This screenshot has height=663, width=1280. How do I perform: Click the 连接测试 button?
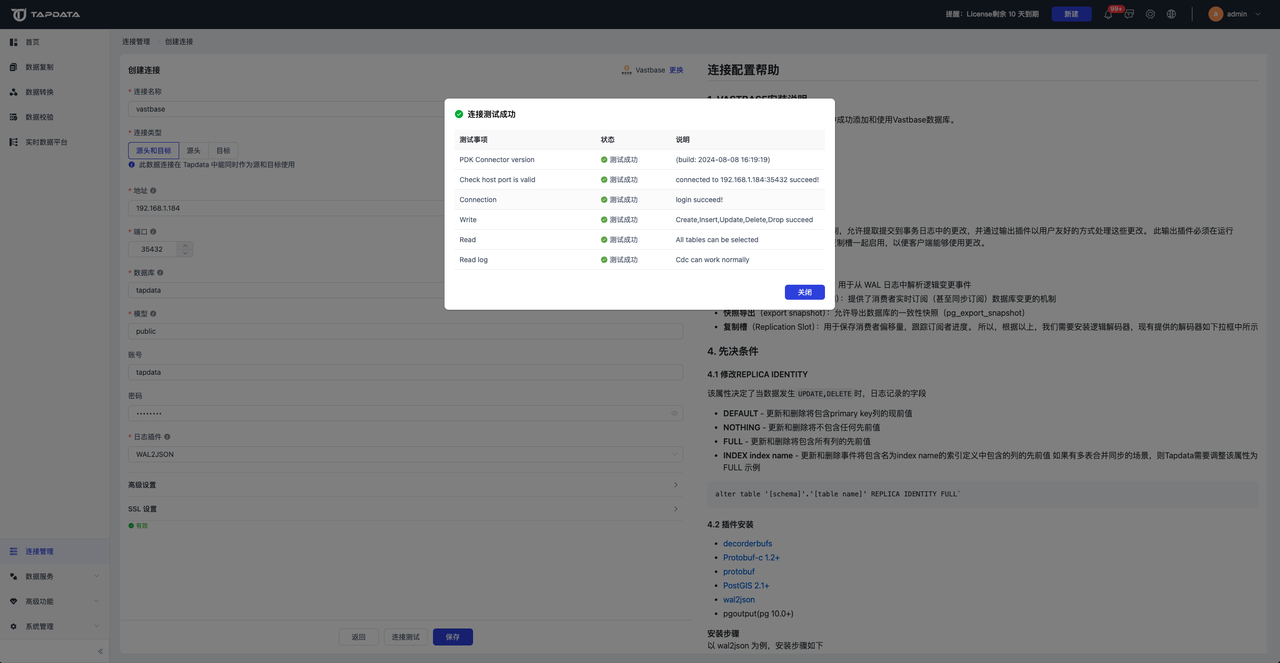click(406, 637)
